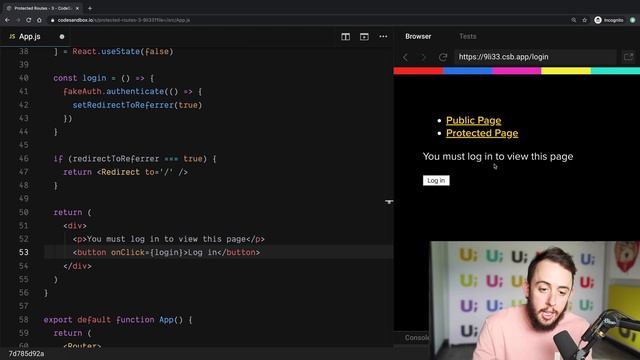Click the Redirect to='/' code line

click(x=126, y=172)
